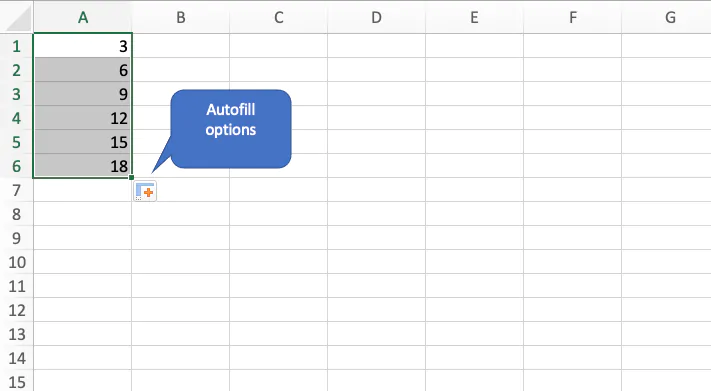Click cell A2 containing 6

[x=83, y=70]
